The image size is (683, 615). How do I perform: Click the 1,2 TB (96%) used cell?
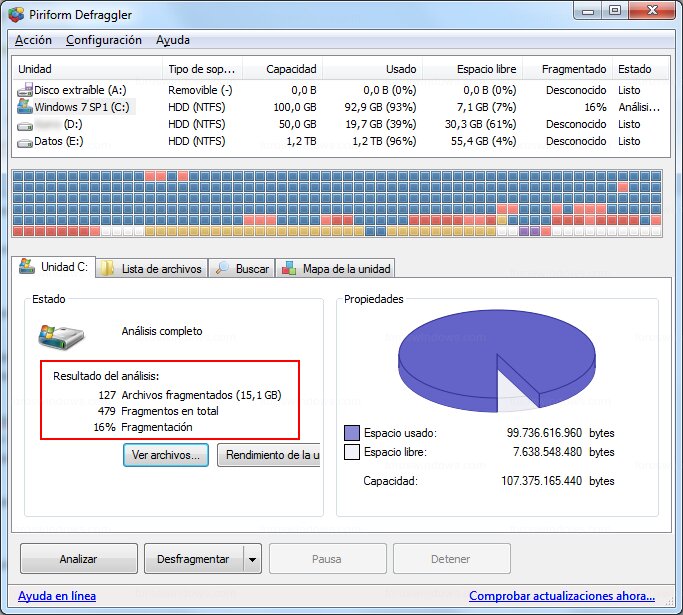click(x=384, y=141)
